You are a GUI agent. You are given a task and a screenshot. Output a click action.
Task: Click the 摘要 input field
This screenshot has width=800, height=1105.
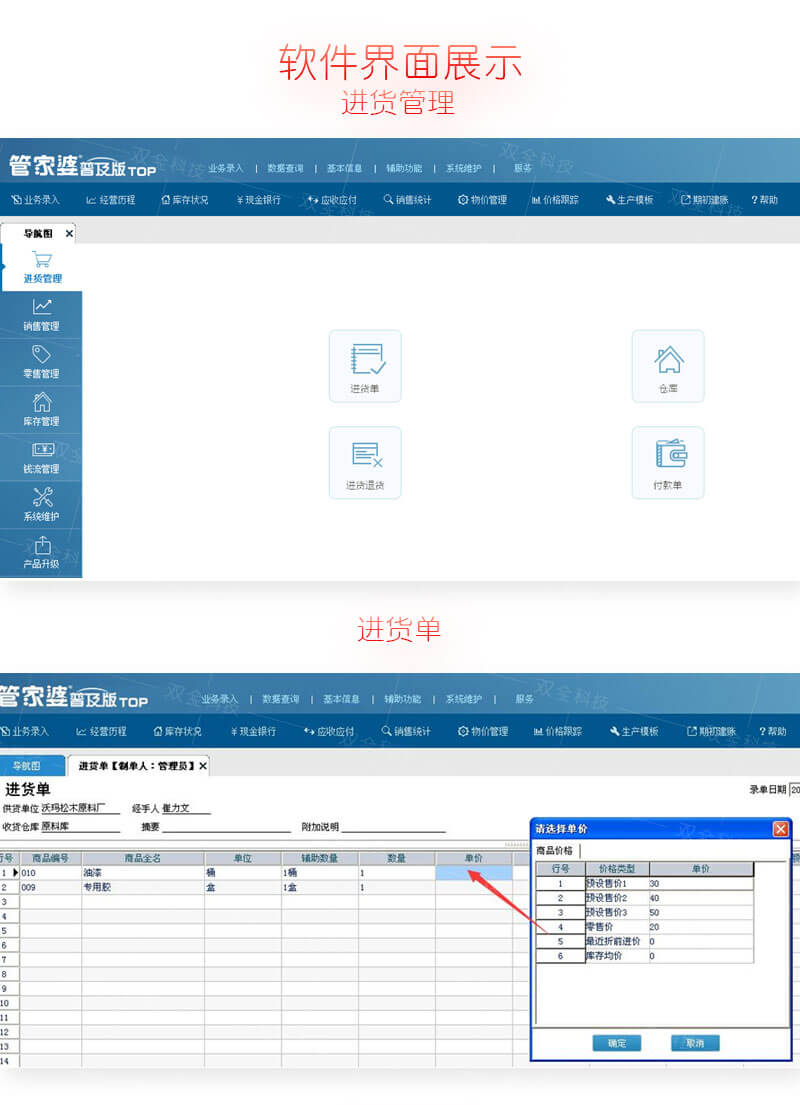(x=226, y=827)
